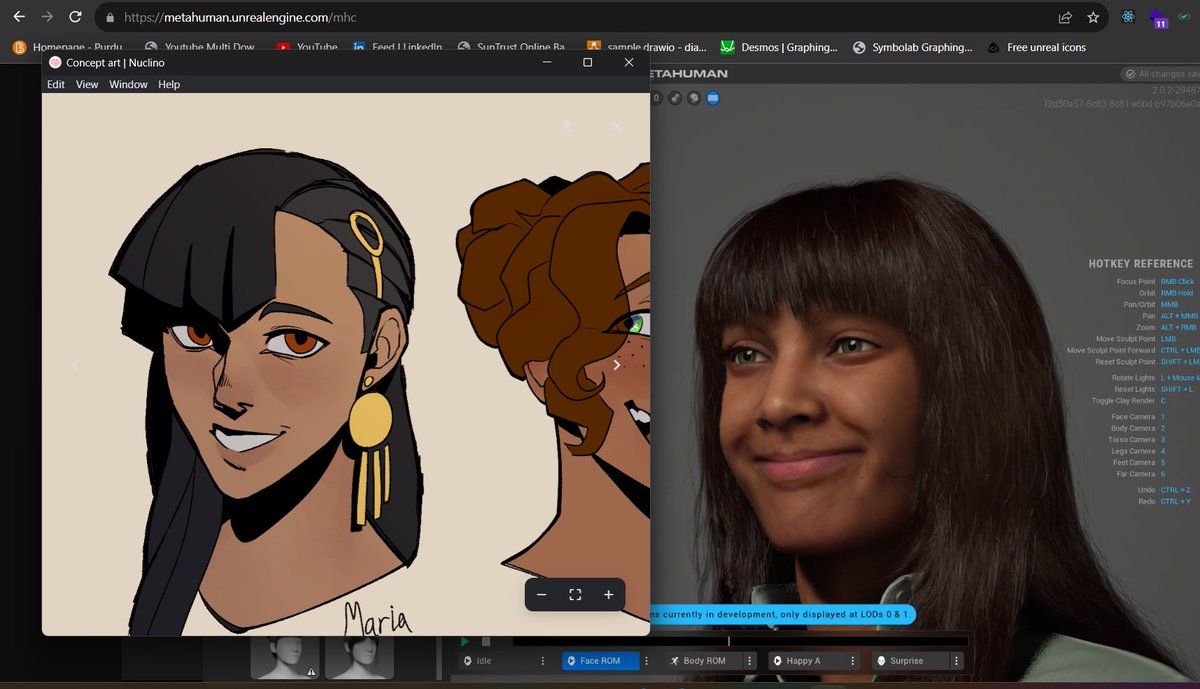The image size is (1200, 689).
Task: Click the browser forward arrow
Action: (47, 18)
